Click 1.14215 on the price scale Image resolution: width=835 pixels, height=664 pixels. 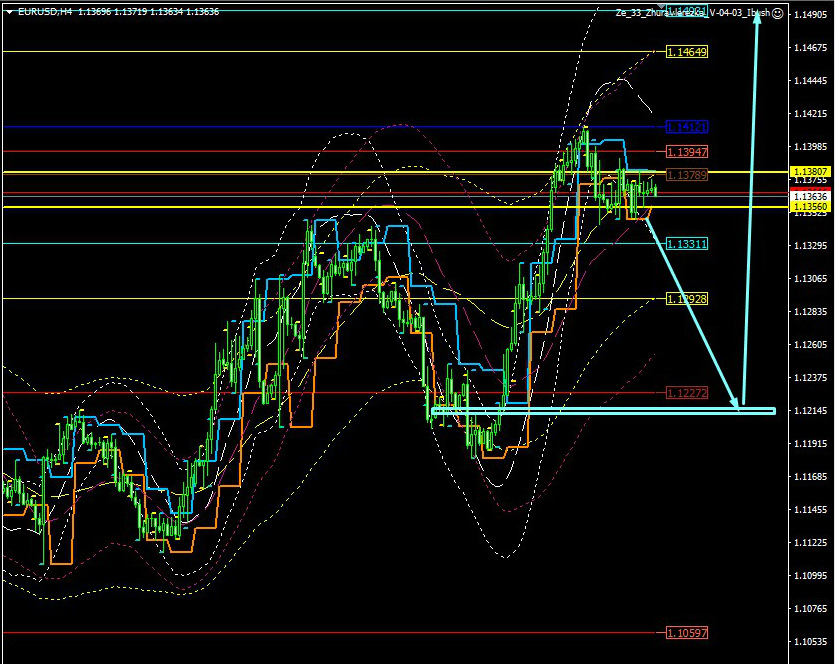(x=811, y=114)
